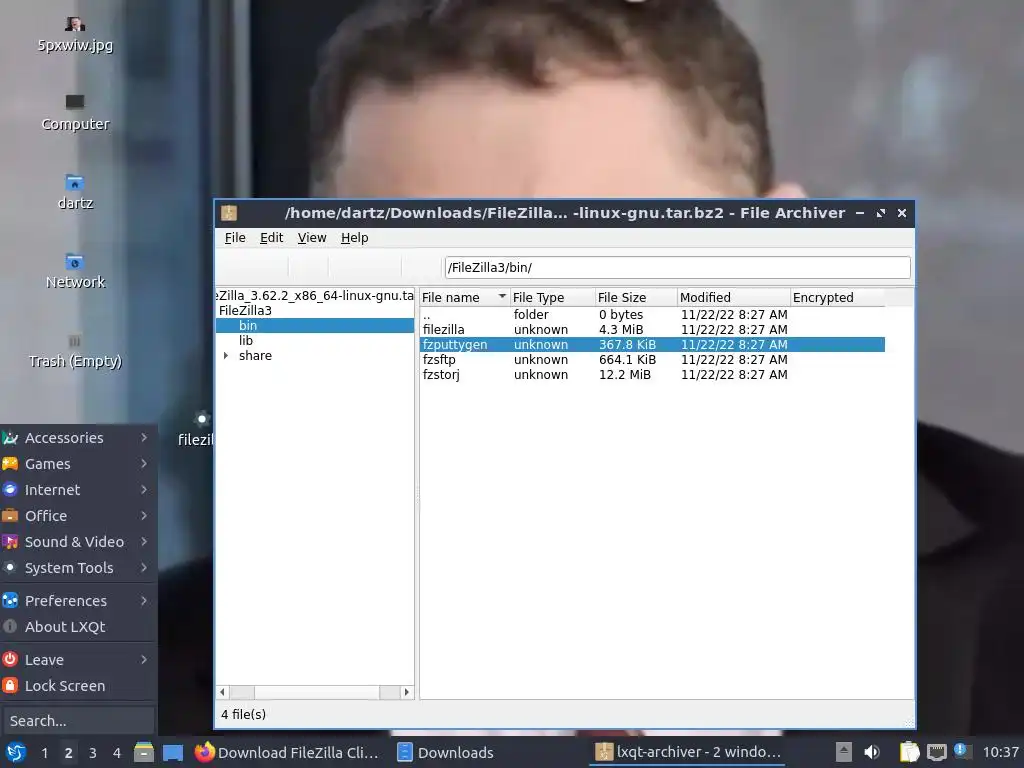
Task: Launch the file manager quick-launch icon
Action: pos(144,752)
